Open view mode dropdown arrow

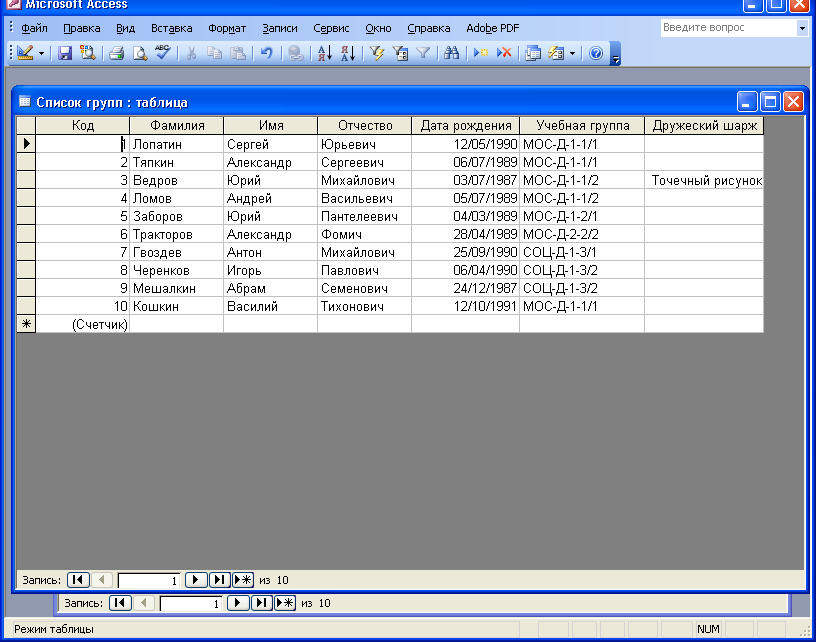[x=41, y=54]
